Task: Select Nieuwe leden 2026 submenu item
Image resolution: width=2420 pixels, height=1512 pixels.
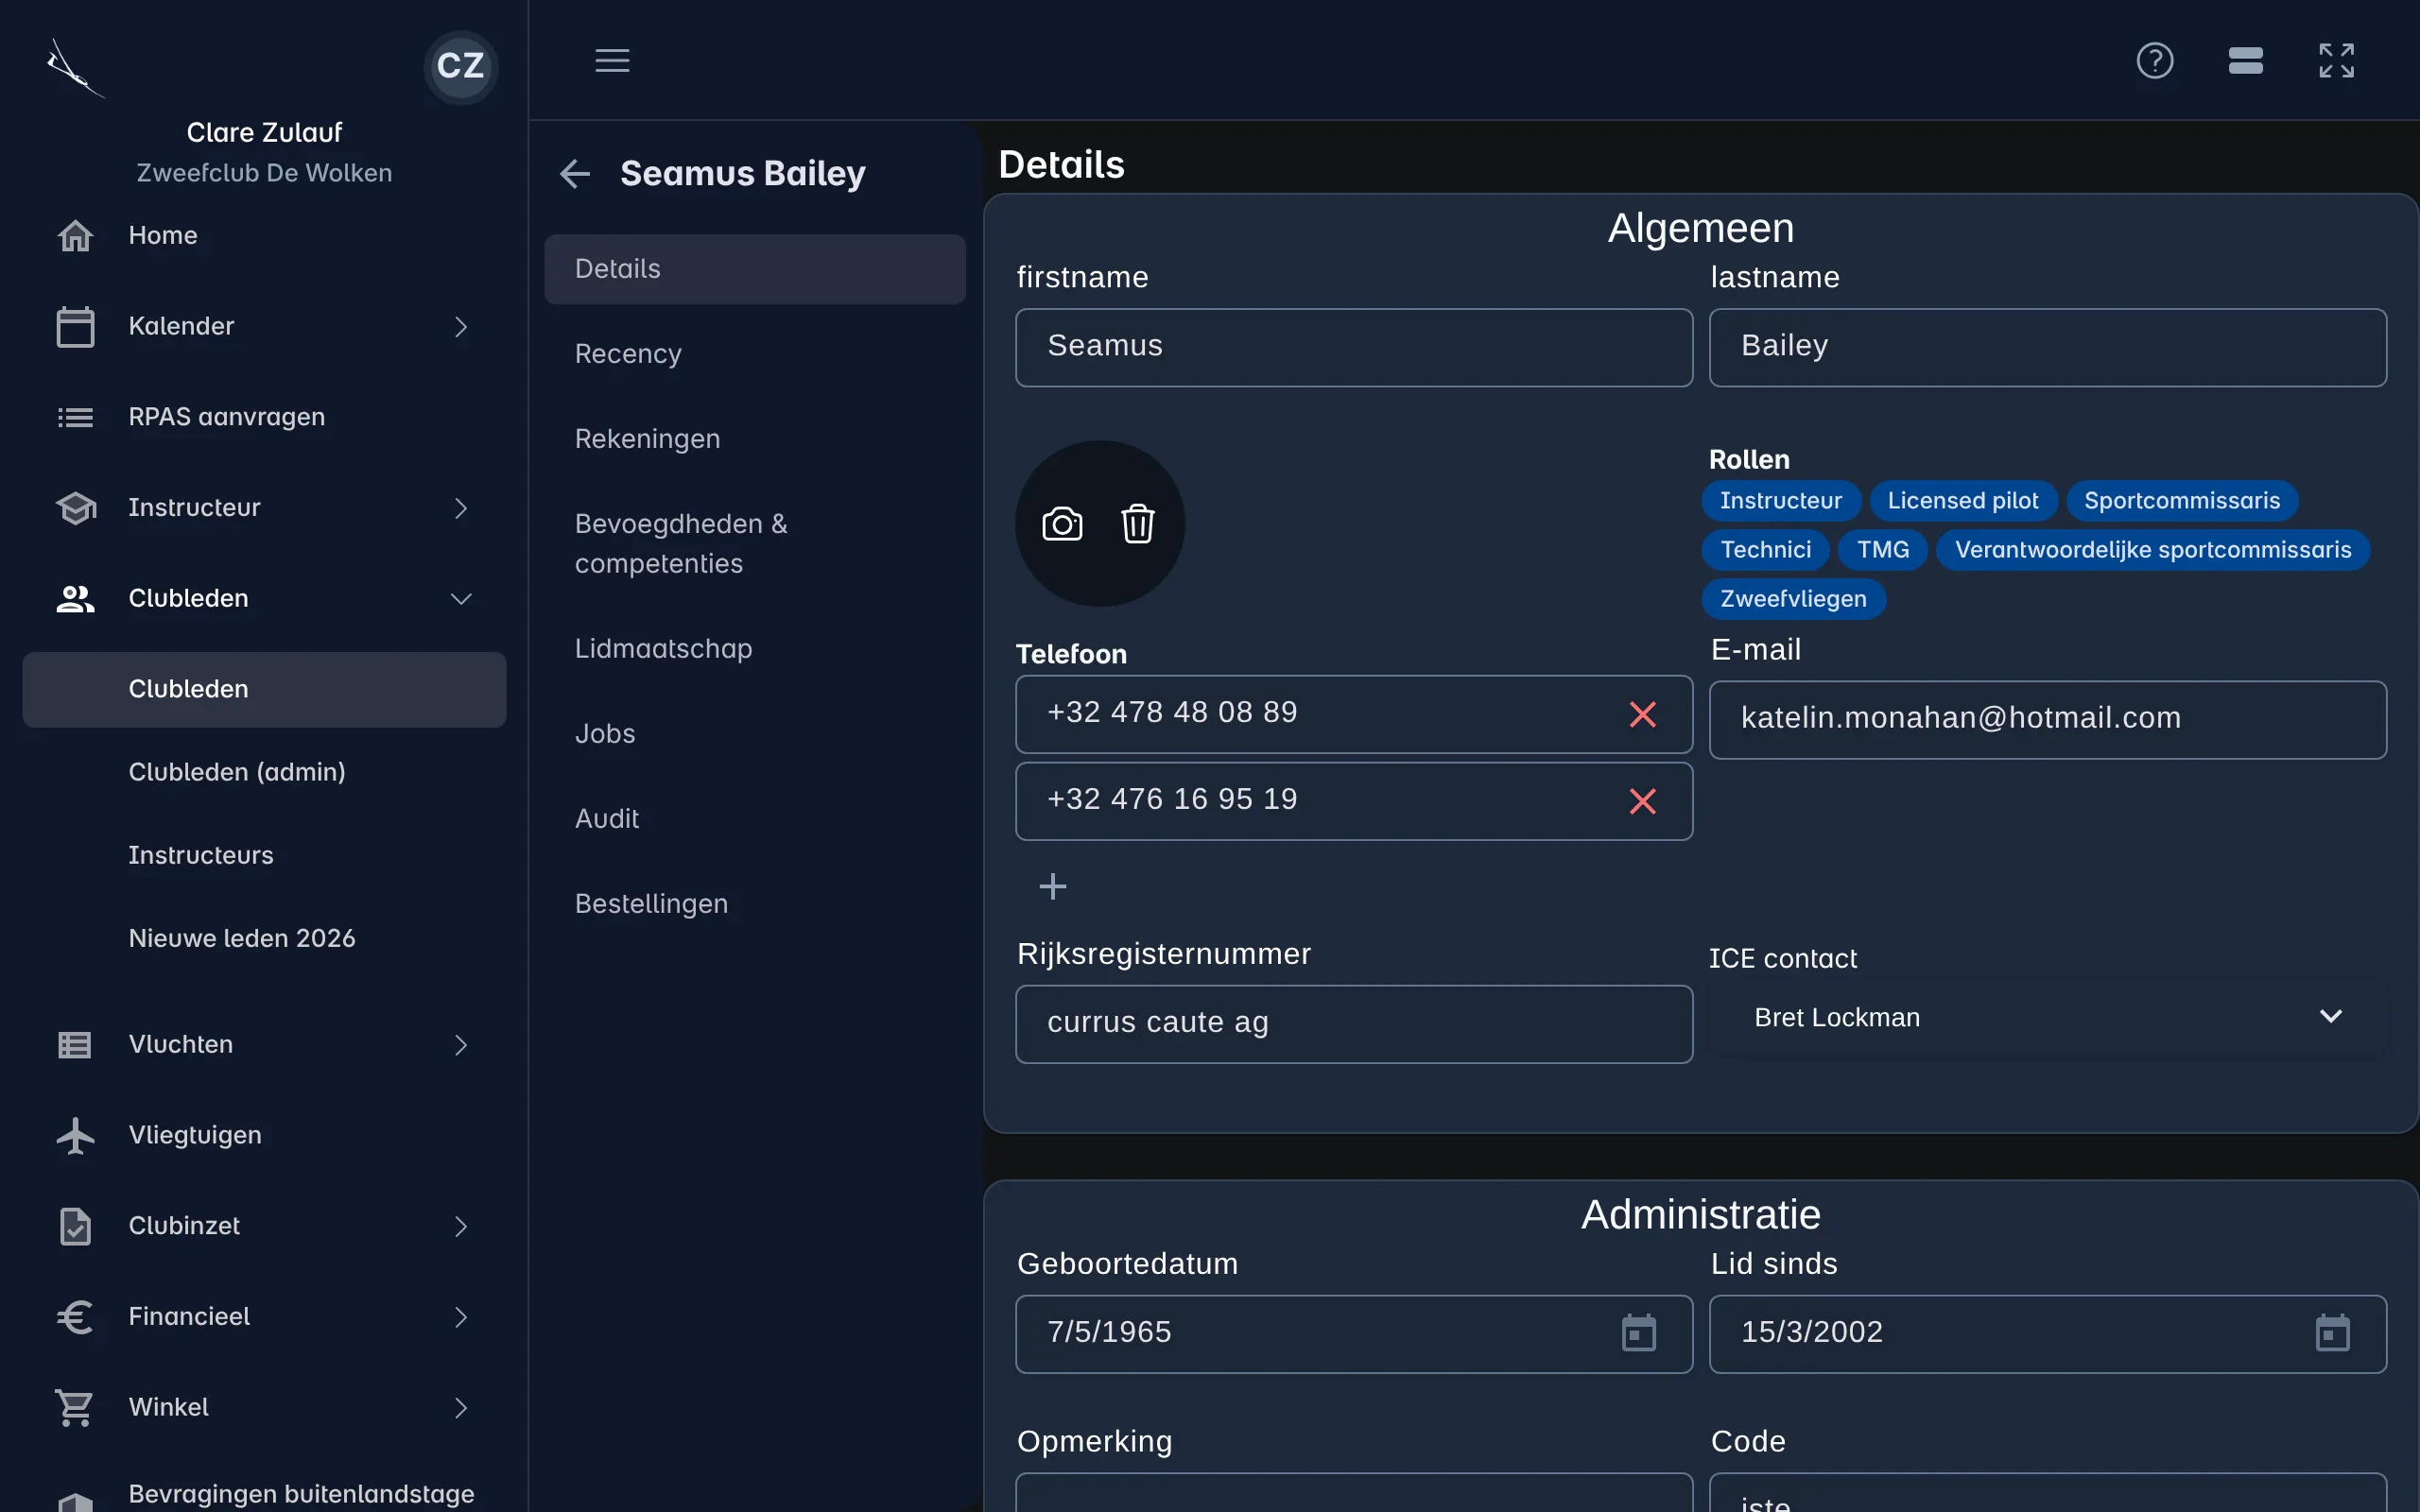Action: click(x=264, y=938)
